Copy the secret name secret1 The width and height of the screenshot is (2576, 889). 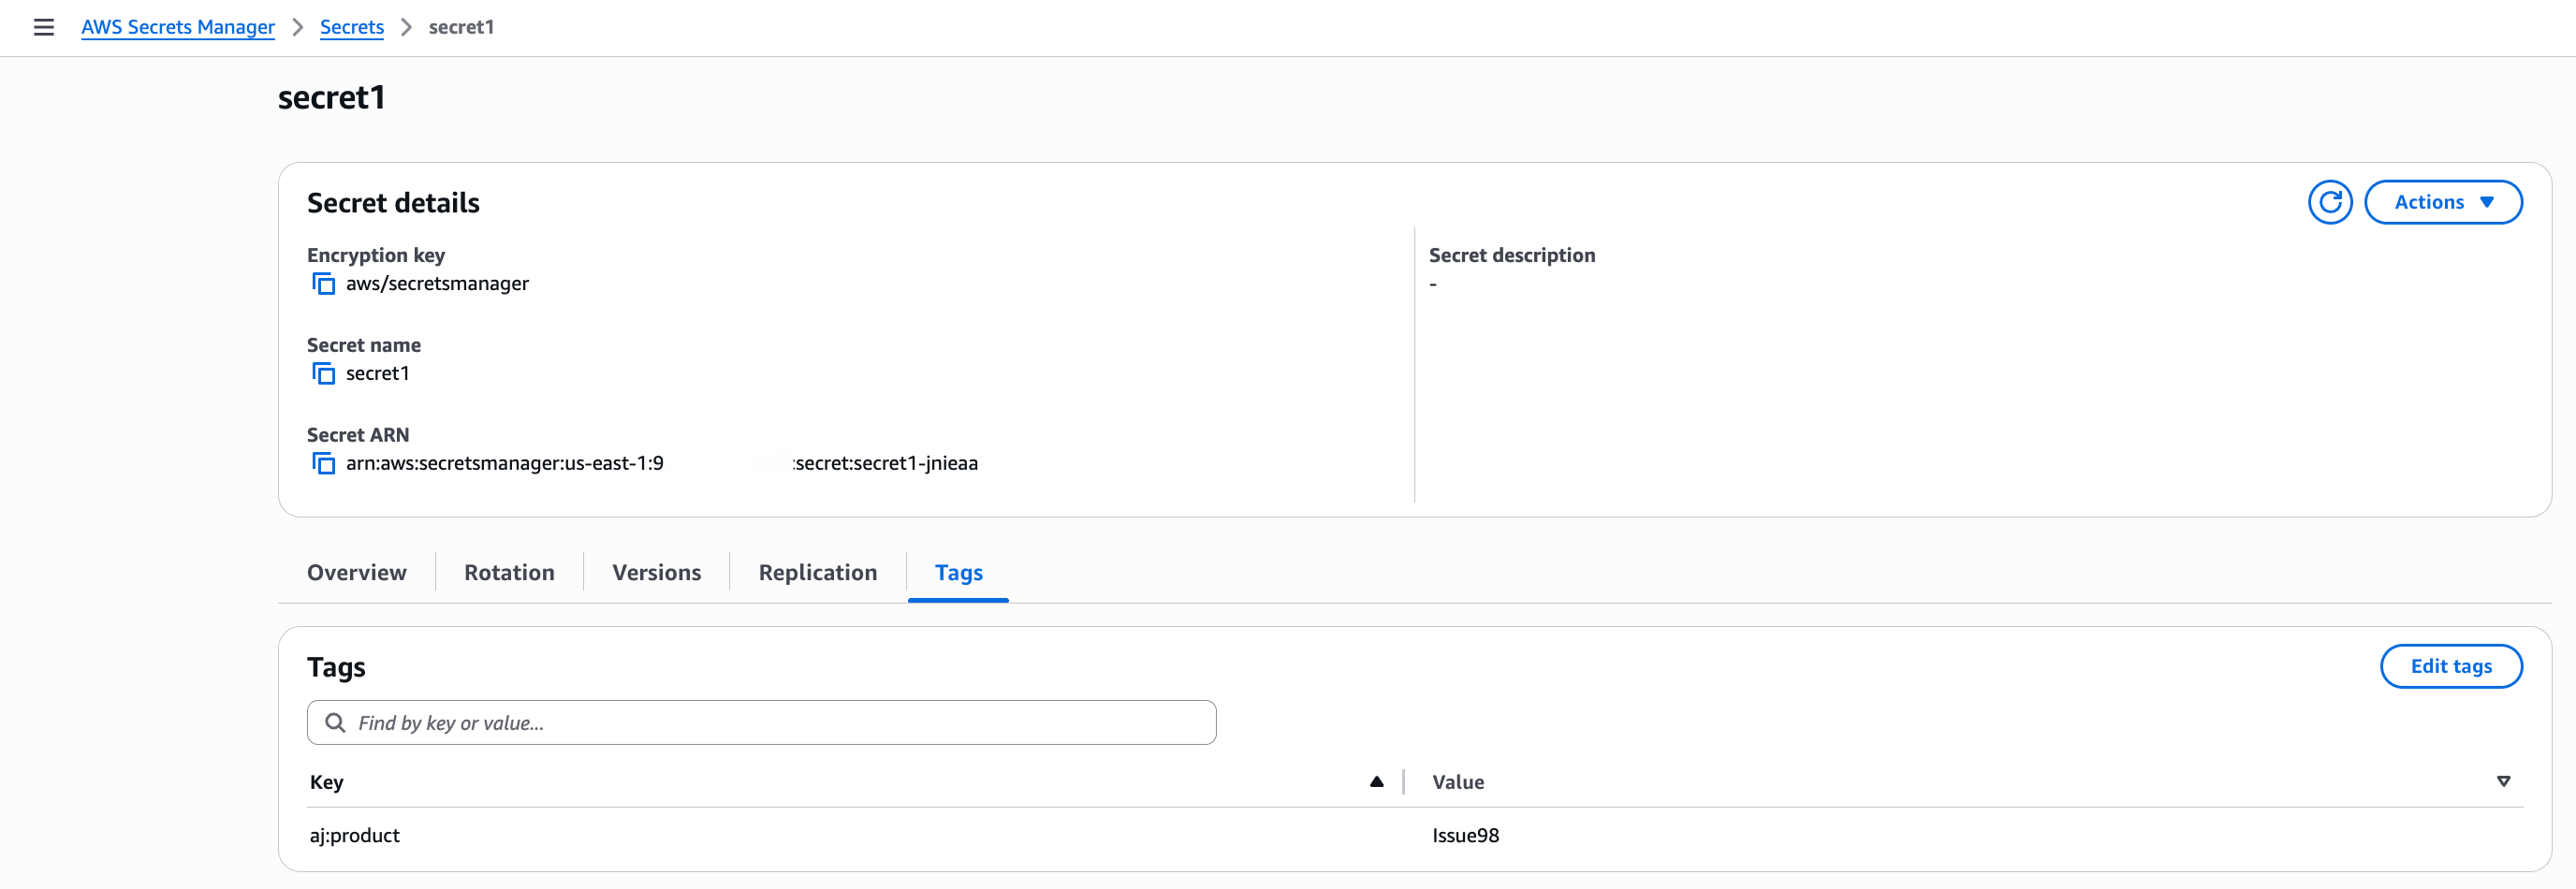(323, 374)
